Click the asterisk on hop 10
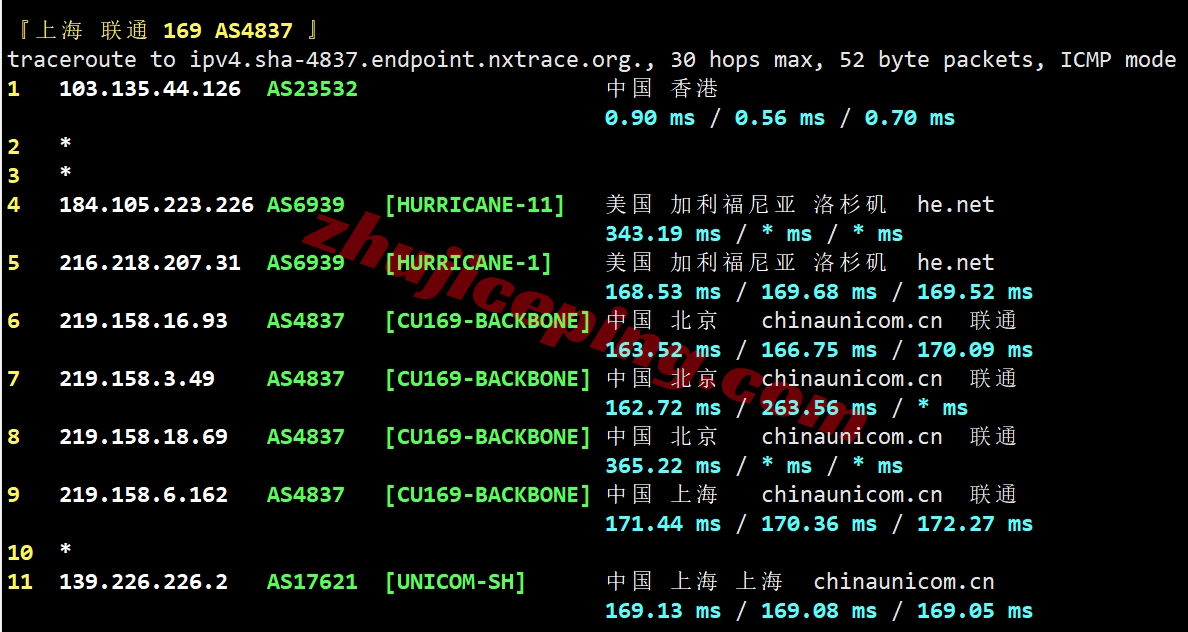The height and width of the screenshot is (632, 1188). point(66,551)
